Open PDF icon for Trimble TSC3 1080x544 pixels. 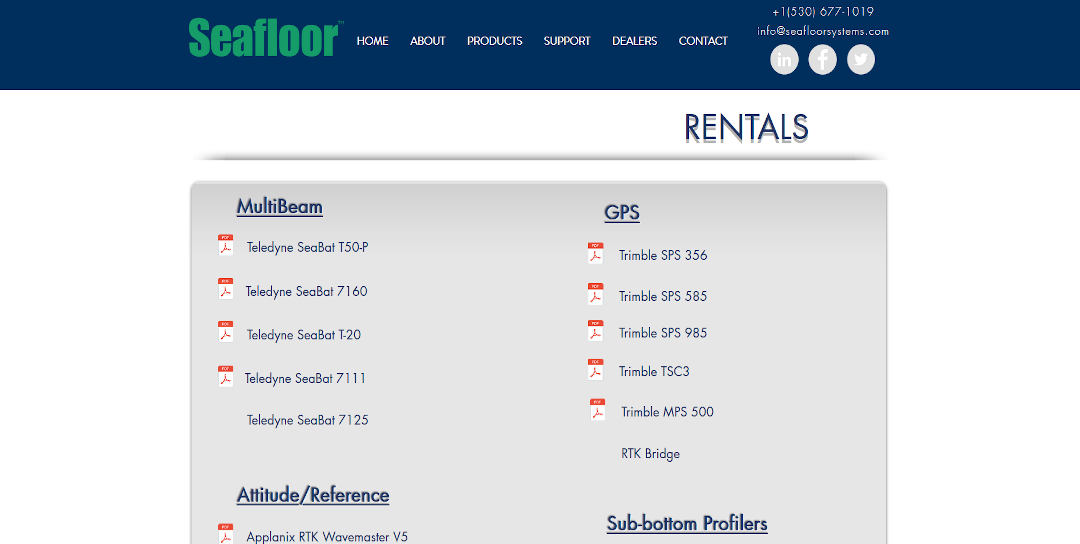coord(596,369)
